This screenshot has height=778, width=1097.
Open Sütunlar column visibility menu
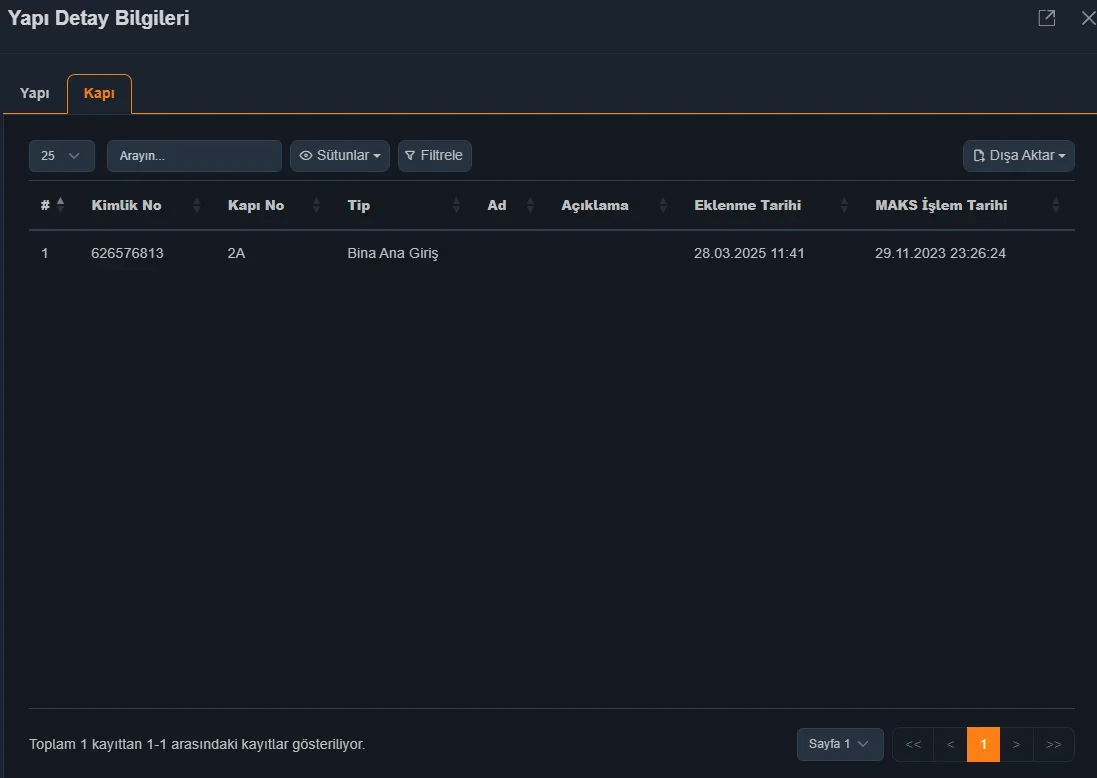point(340,156)
